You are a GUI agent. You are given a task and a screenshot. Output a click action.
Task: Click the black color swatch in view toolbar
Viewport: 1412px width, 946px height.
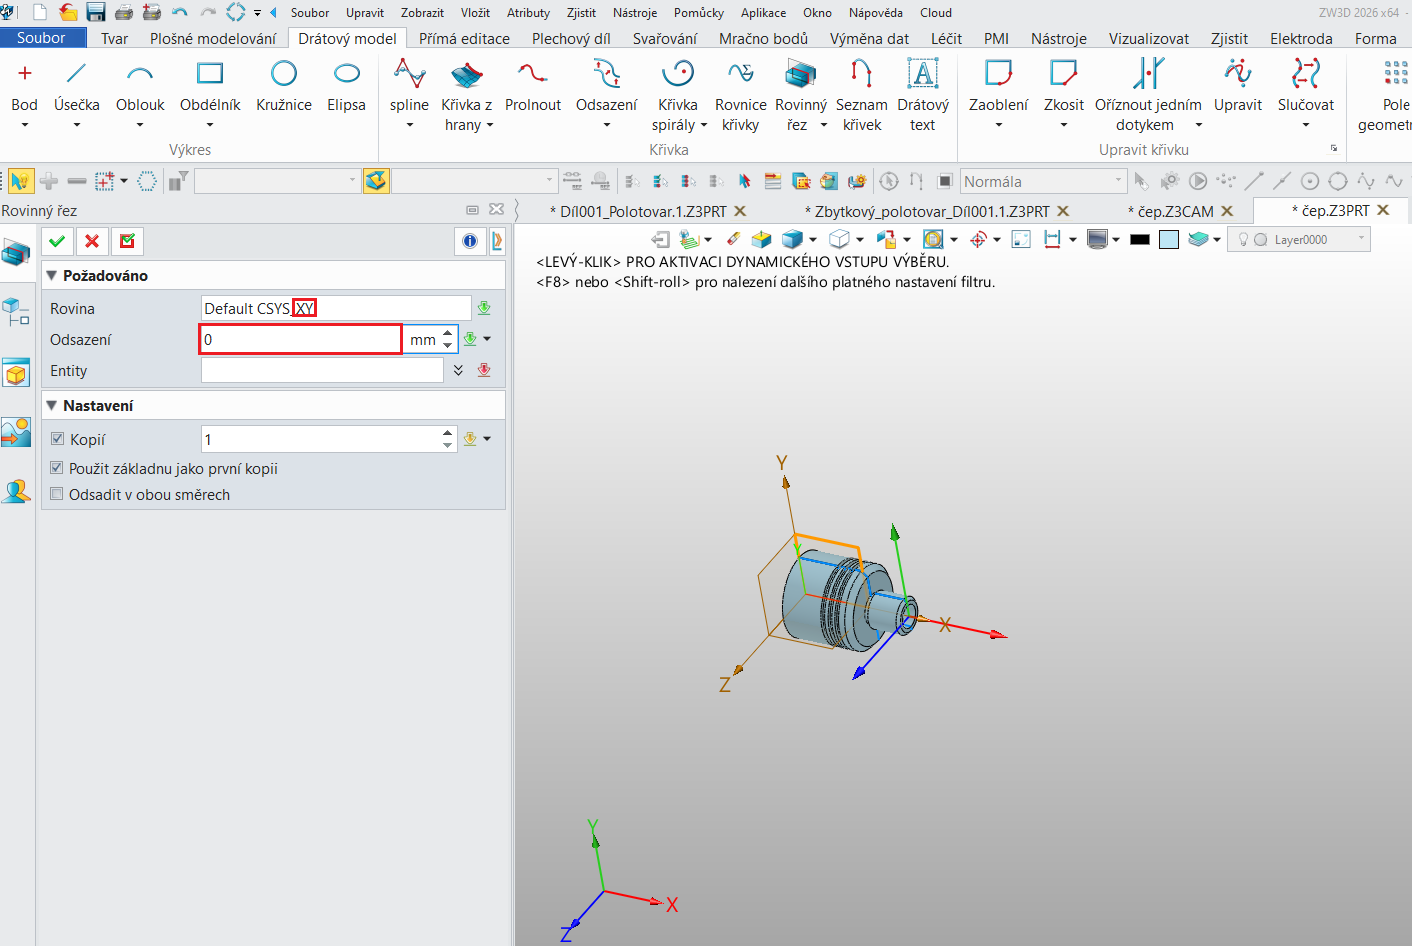coord(1140,240)
